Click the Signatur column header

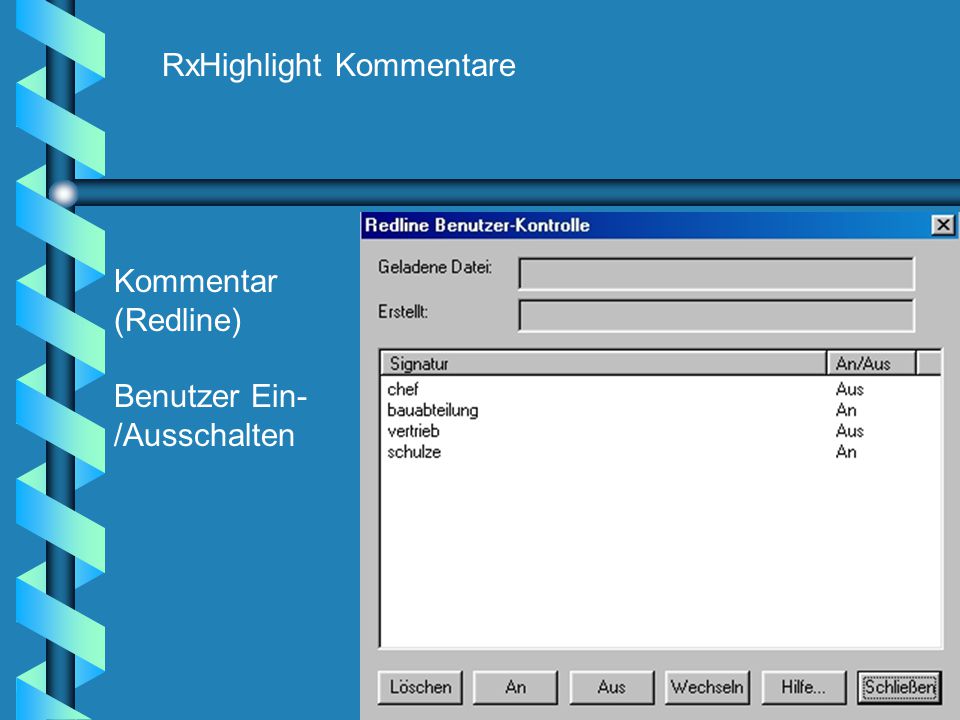(x=604, y=363)
